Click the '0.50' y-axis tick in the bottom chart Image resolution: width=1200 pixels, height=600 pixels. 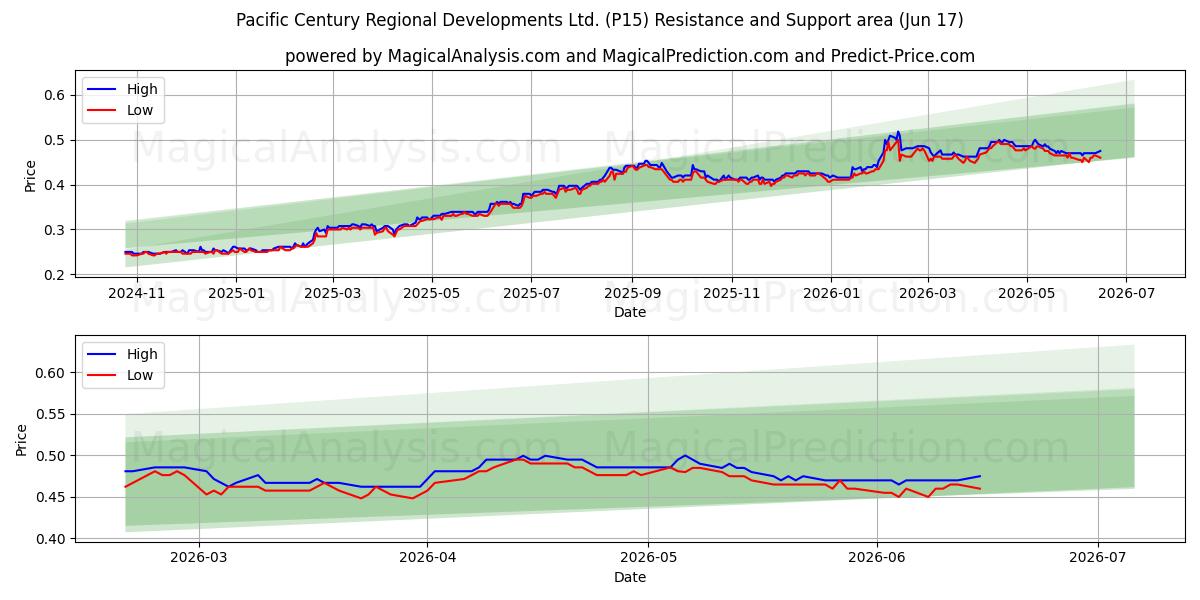[x=51, y=456]
